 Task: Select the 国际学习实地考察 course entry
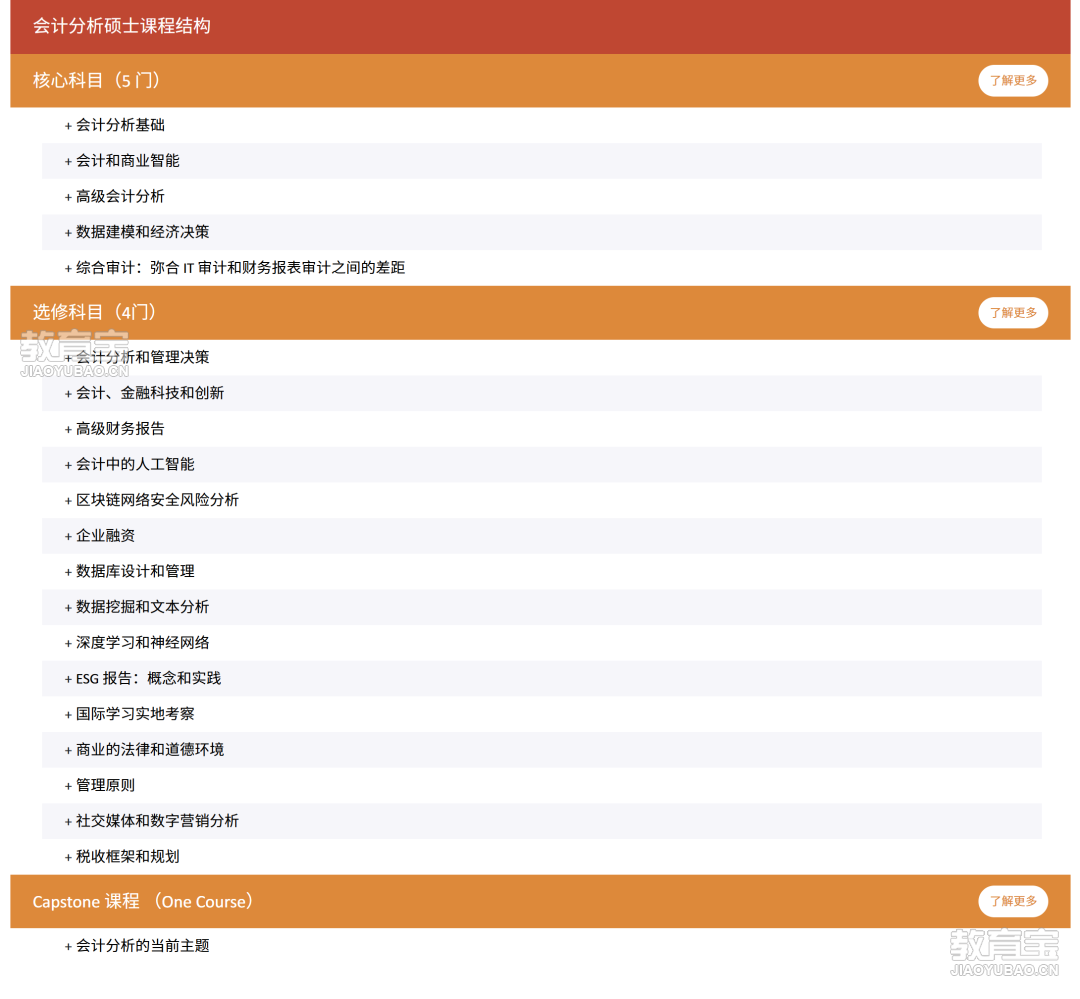click(x=541, y=714)
